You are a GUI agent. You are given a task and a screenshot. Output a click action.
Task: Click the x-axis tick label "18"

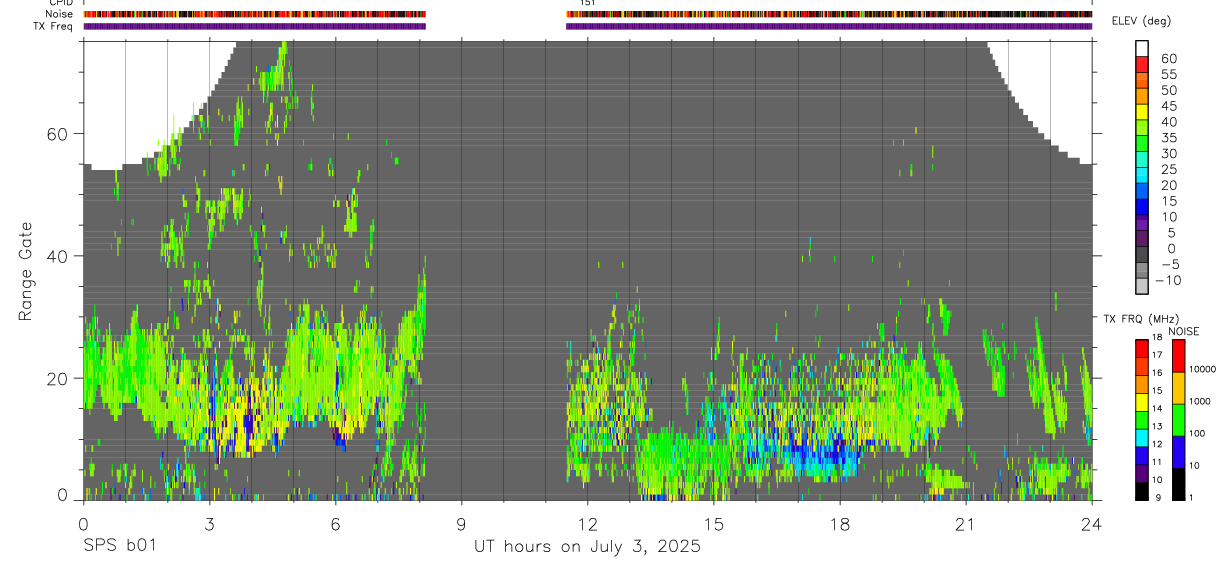[839, 523]
